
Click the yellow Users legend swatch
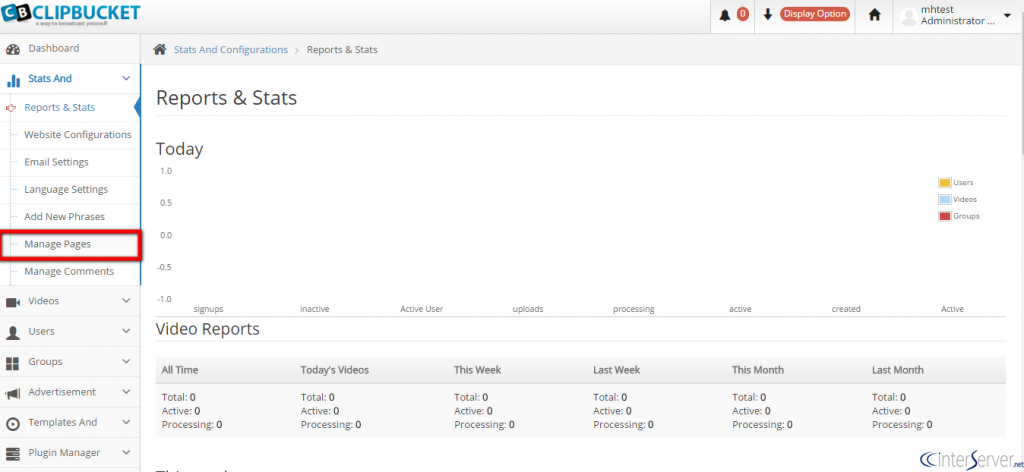click(x=944, y=183)
